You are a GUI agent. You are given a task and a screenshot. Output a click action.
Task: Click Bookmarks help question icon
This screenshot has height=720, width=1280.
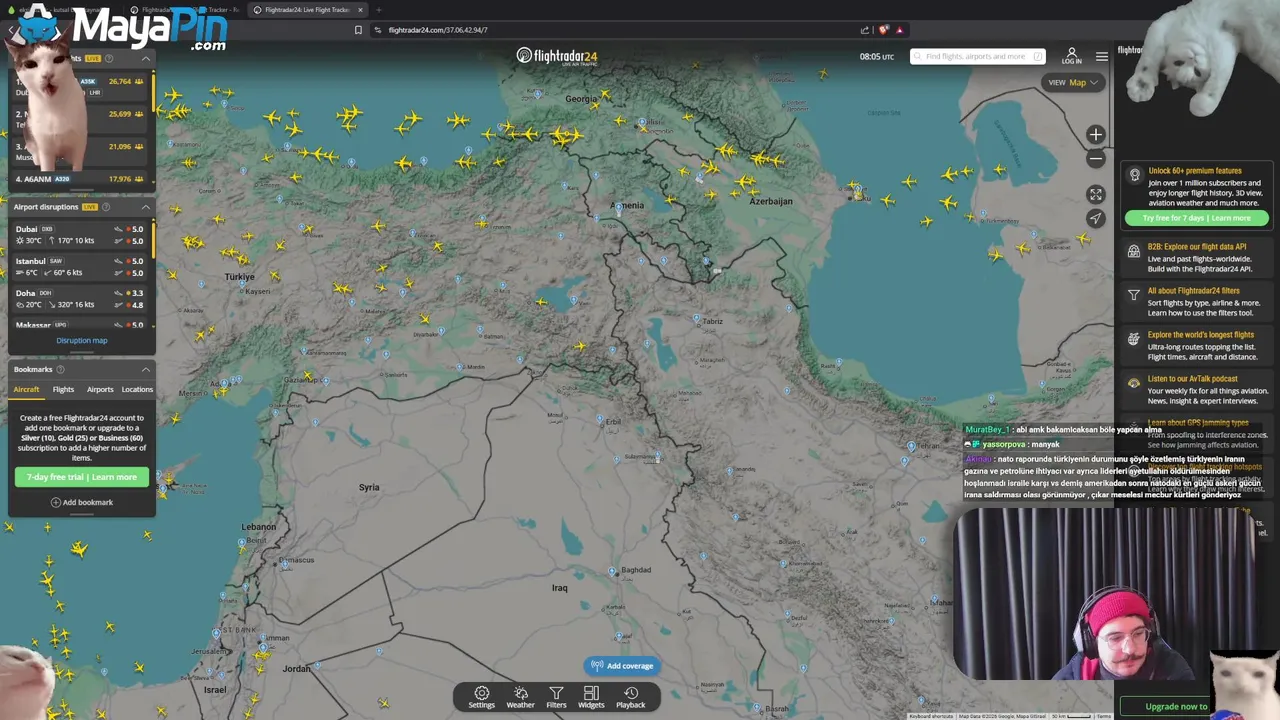click(x=60, y=369)
